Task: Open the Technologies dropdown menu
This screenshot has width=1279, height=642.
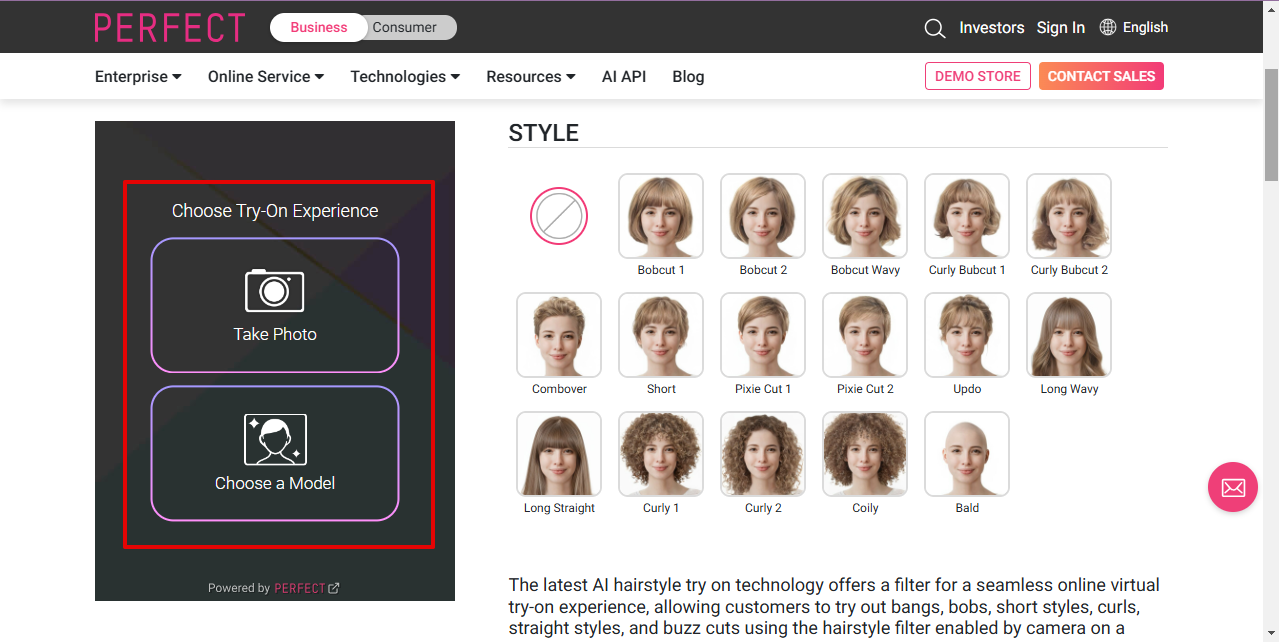Action: (405, 77)
